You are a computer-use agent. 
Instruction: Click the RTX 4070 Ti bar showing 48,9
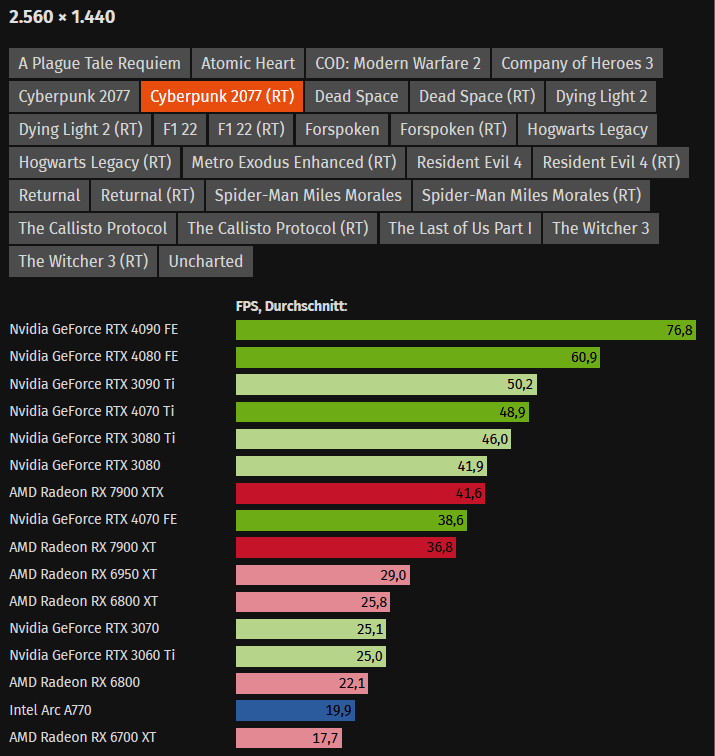pos(382,411)
